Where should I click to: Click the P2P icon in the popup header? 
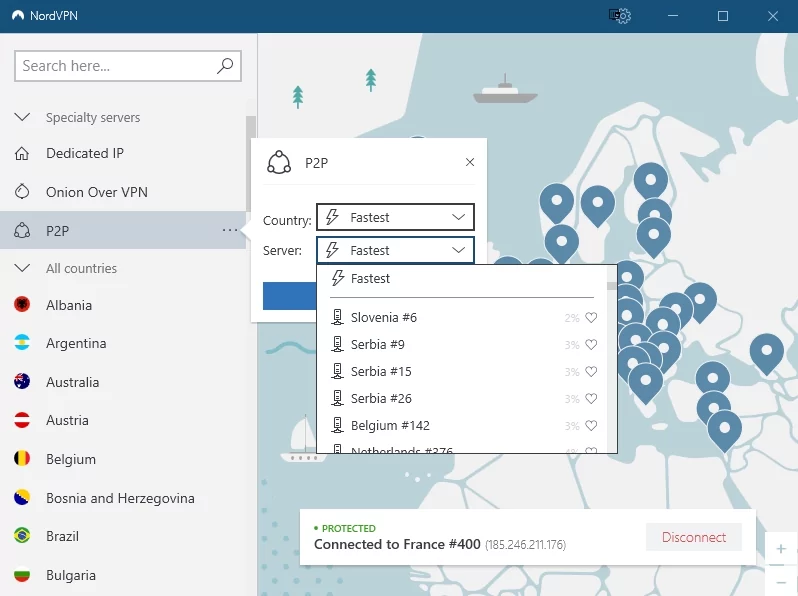click(279, 162)
